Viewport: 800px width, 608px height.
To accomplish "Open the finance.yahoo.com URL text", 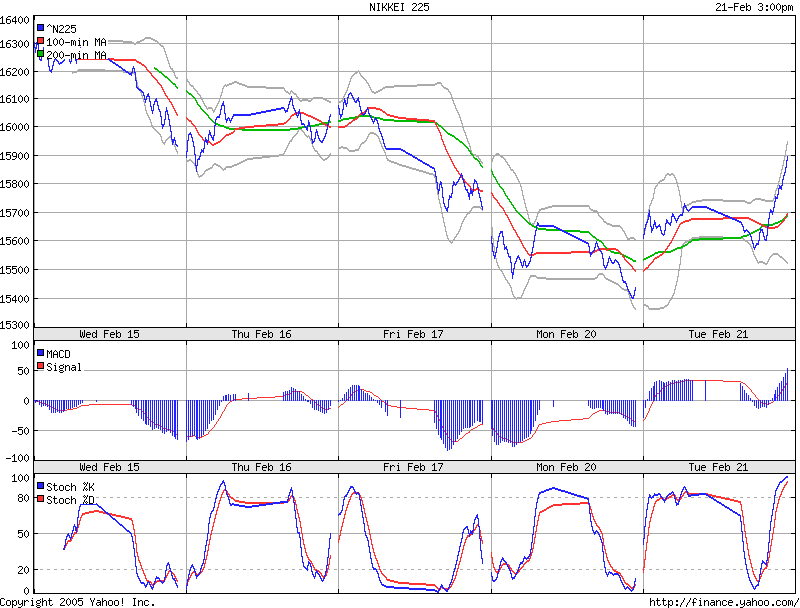I will coord(724,602).
